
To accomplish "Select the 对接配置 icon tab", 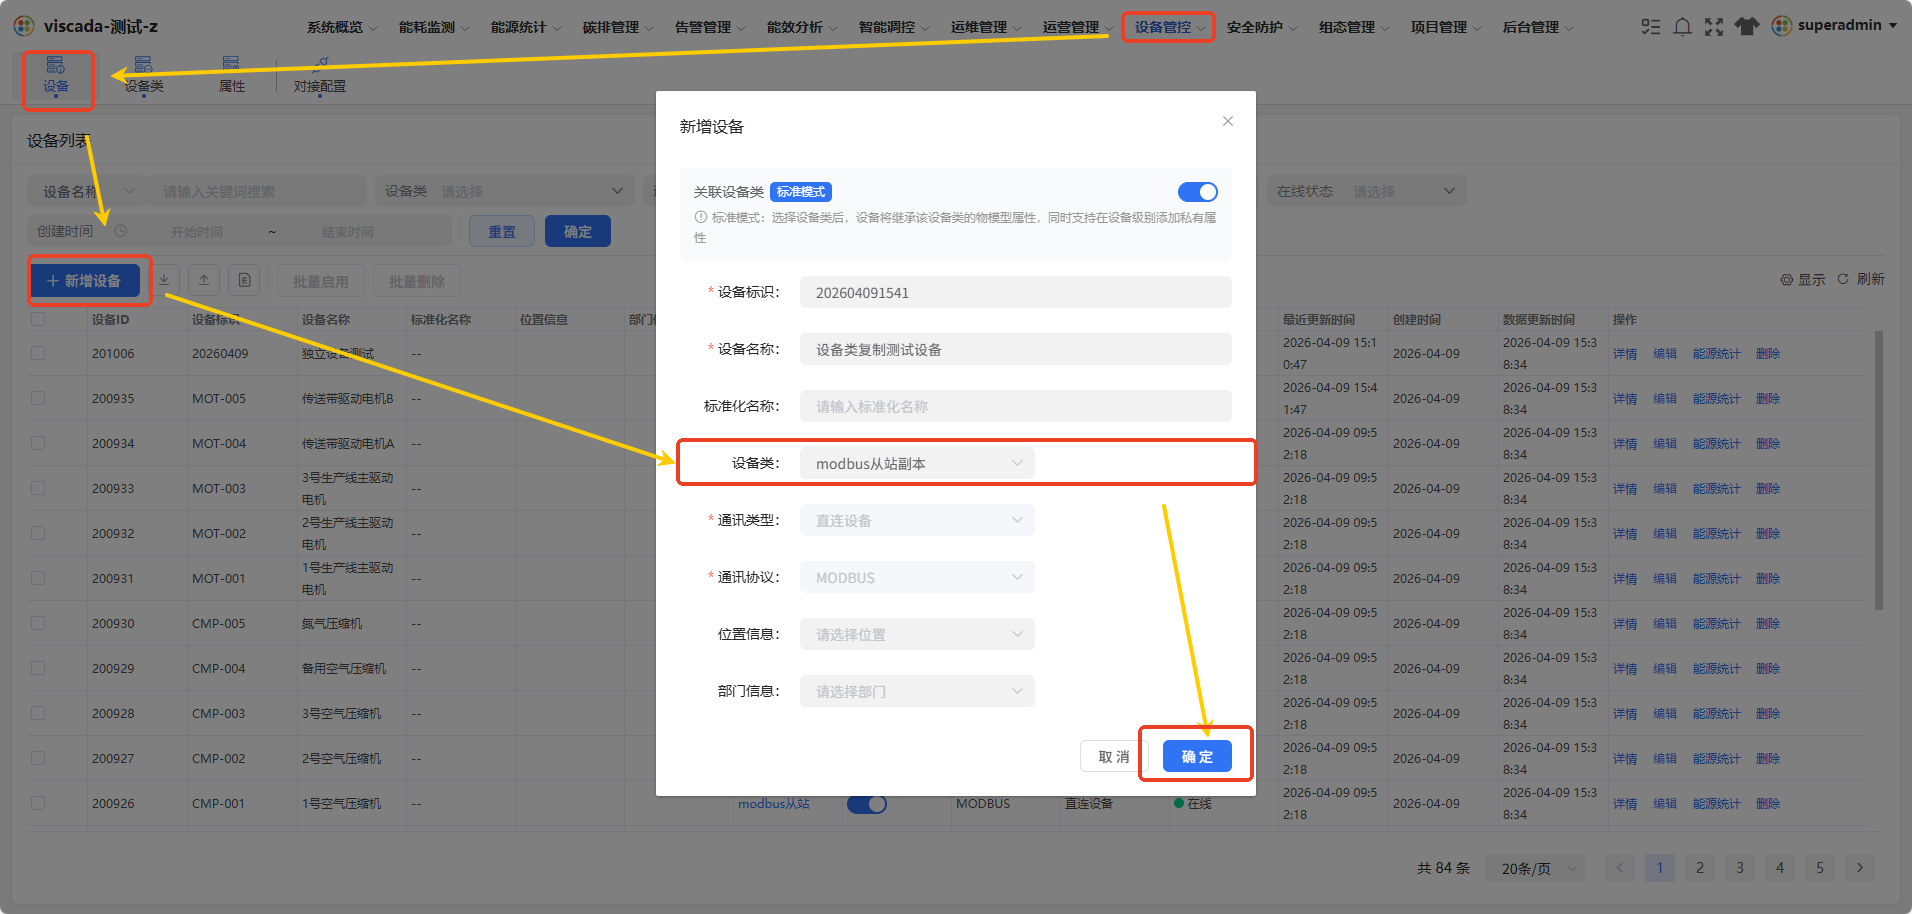I will pyautogui.click(x=320, y=76).
